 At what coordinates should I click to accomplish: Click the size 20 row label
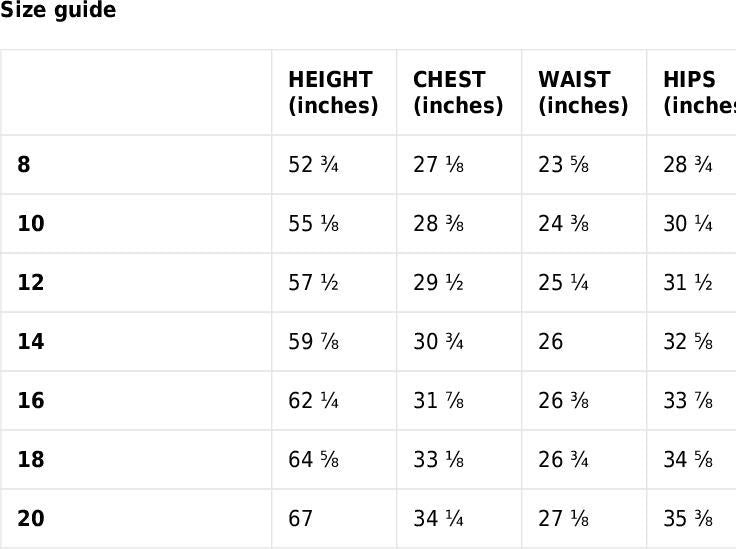point(31,519)
